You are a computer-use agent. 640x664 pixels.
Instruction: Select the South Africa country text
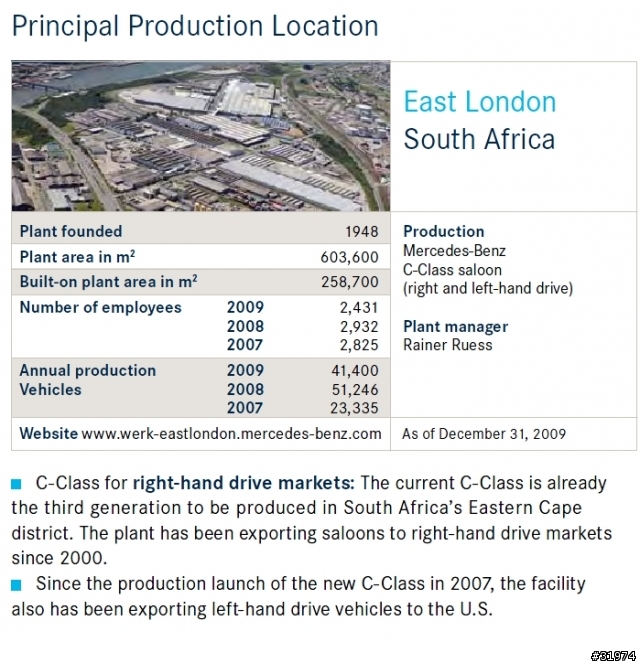click(479, 139)
